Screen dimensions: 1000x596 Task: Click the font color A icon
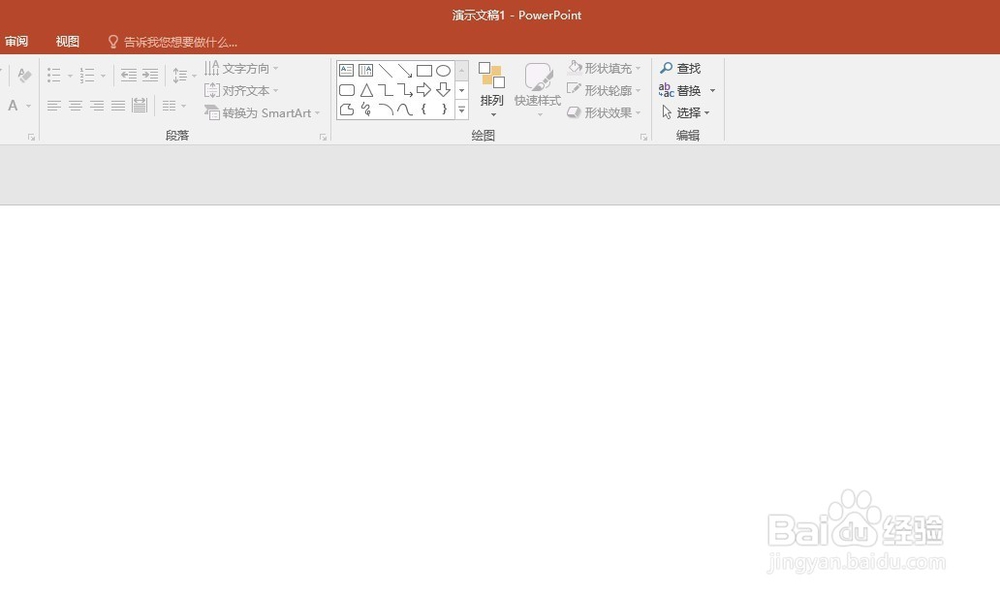tap(13, 105)
